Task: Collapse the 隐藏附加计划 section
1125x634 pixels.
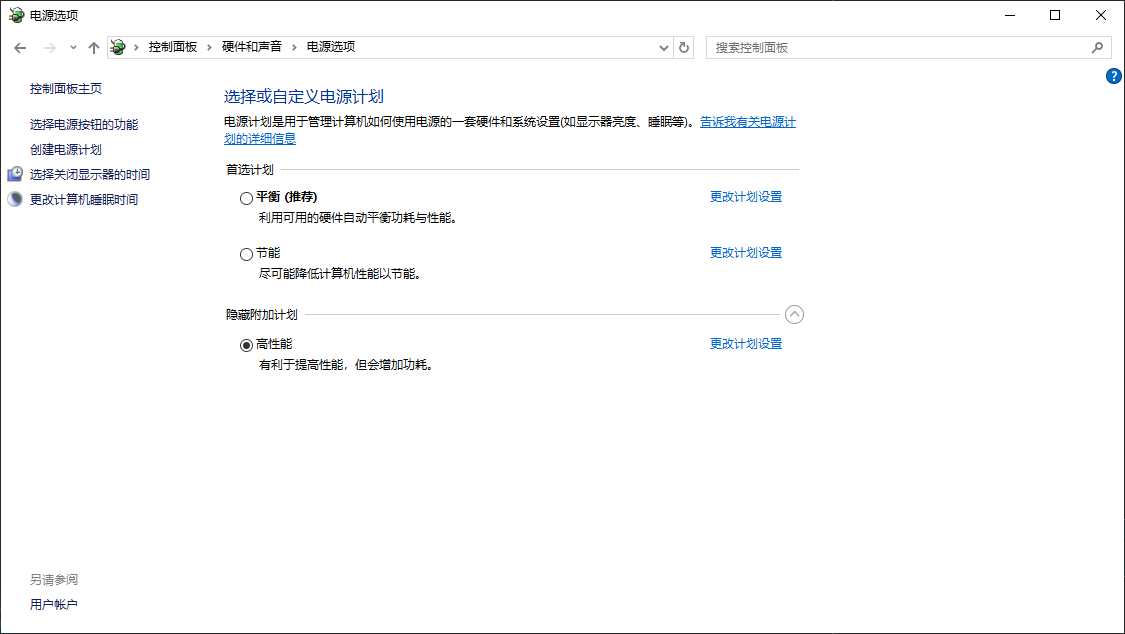Action: point(794,315)
